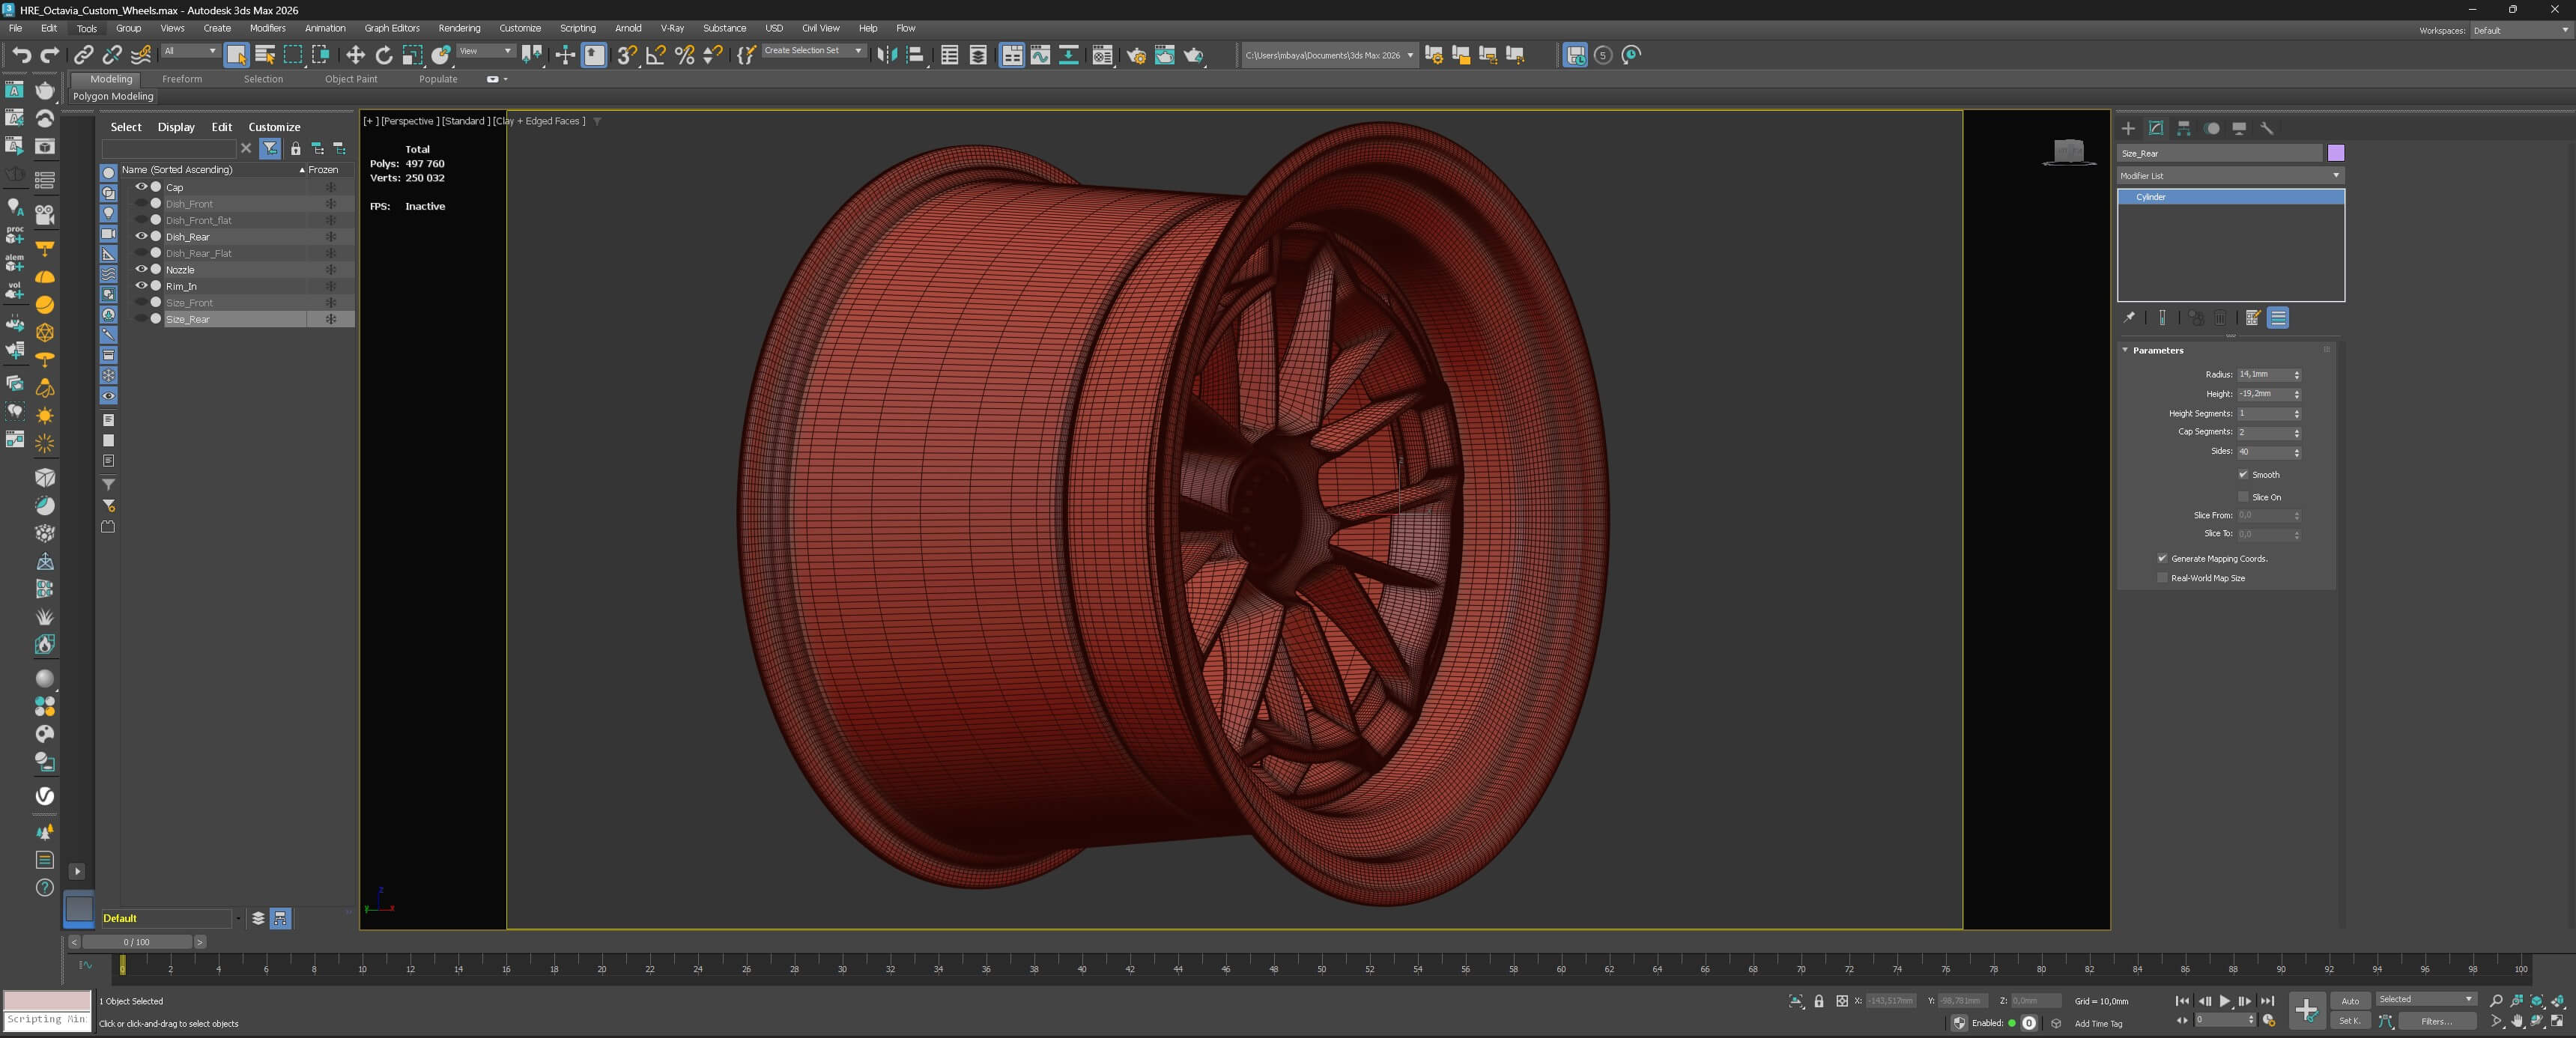Open the Create tab in command panel

2128,128
